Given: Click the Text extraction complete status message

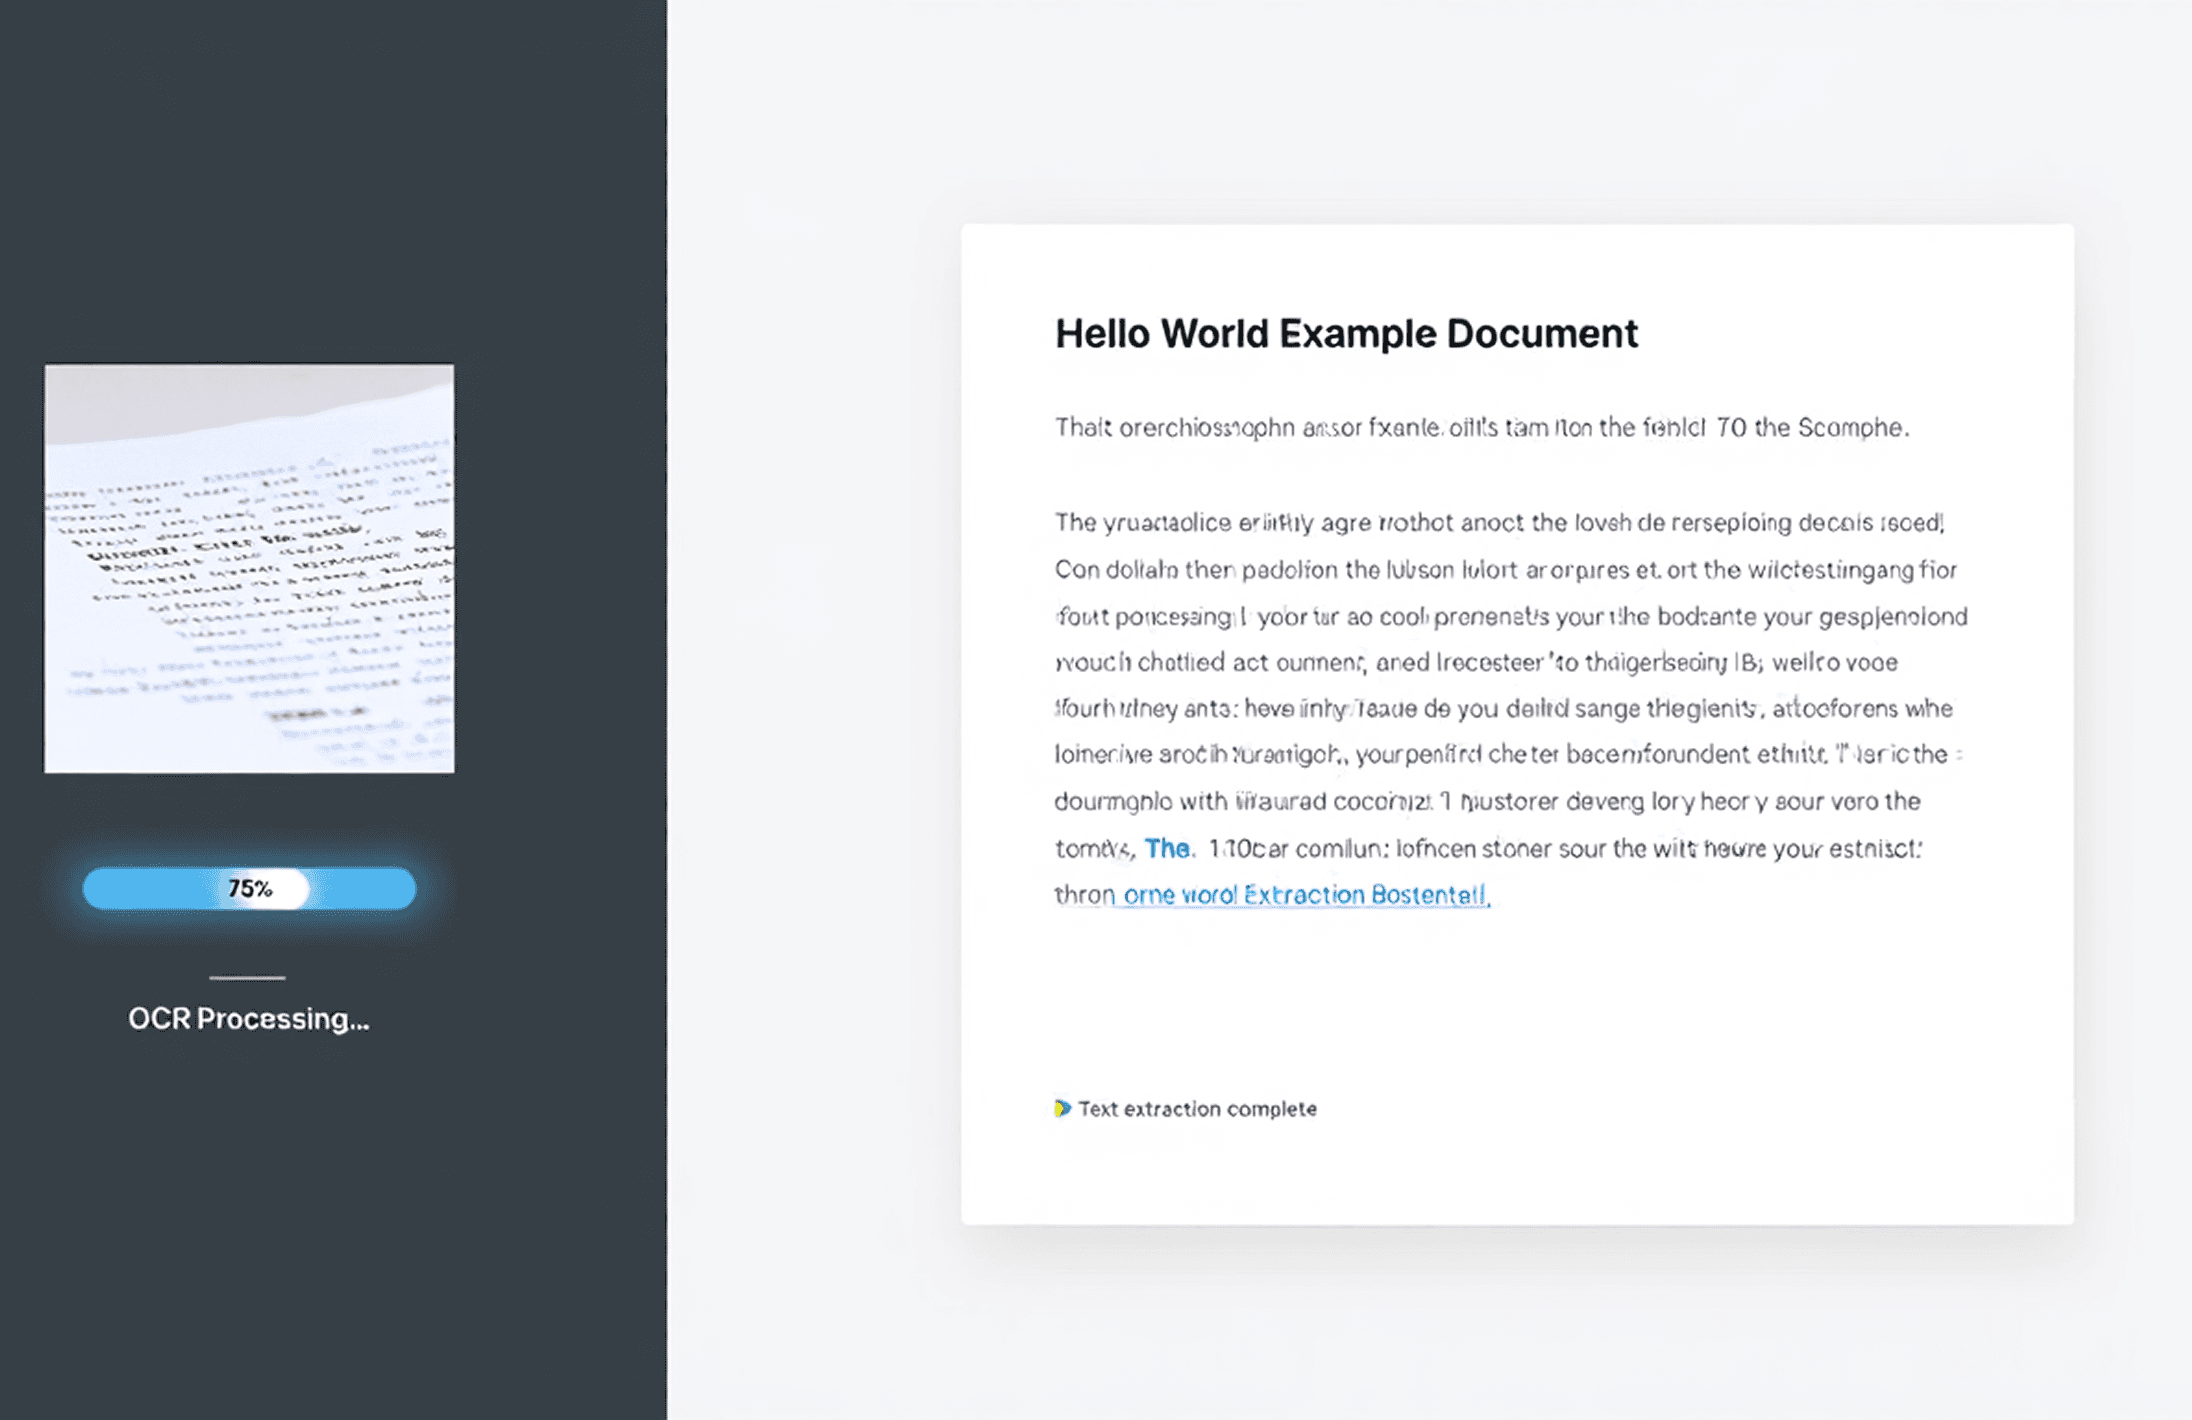Looking at the screenshot, I should point(1197,1109).
